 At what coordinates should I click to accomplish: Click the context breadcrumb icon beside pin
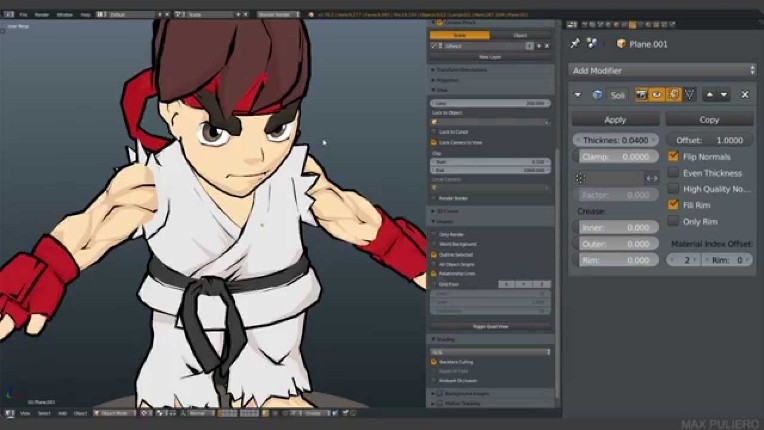point(592,44)
